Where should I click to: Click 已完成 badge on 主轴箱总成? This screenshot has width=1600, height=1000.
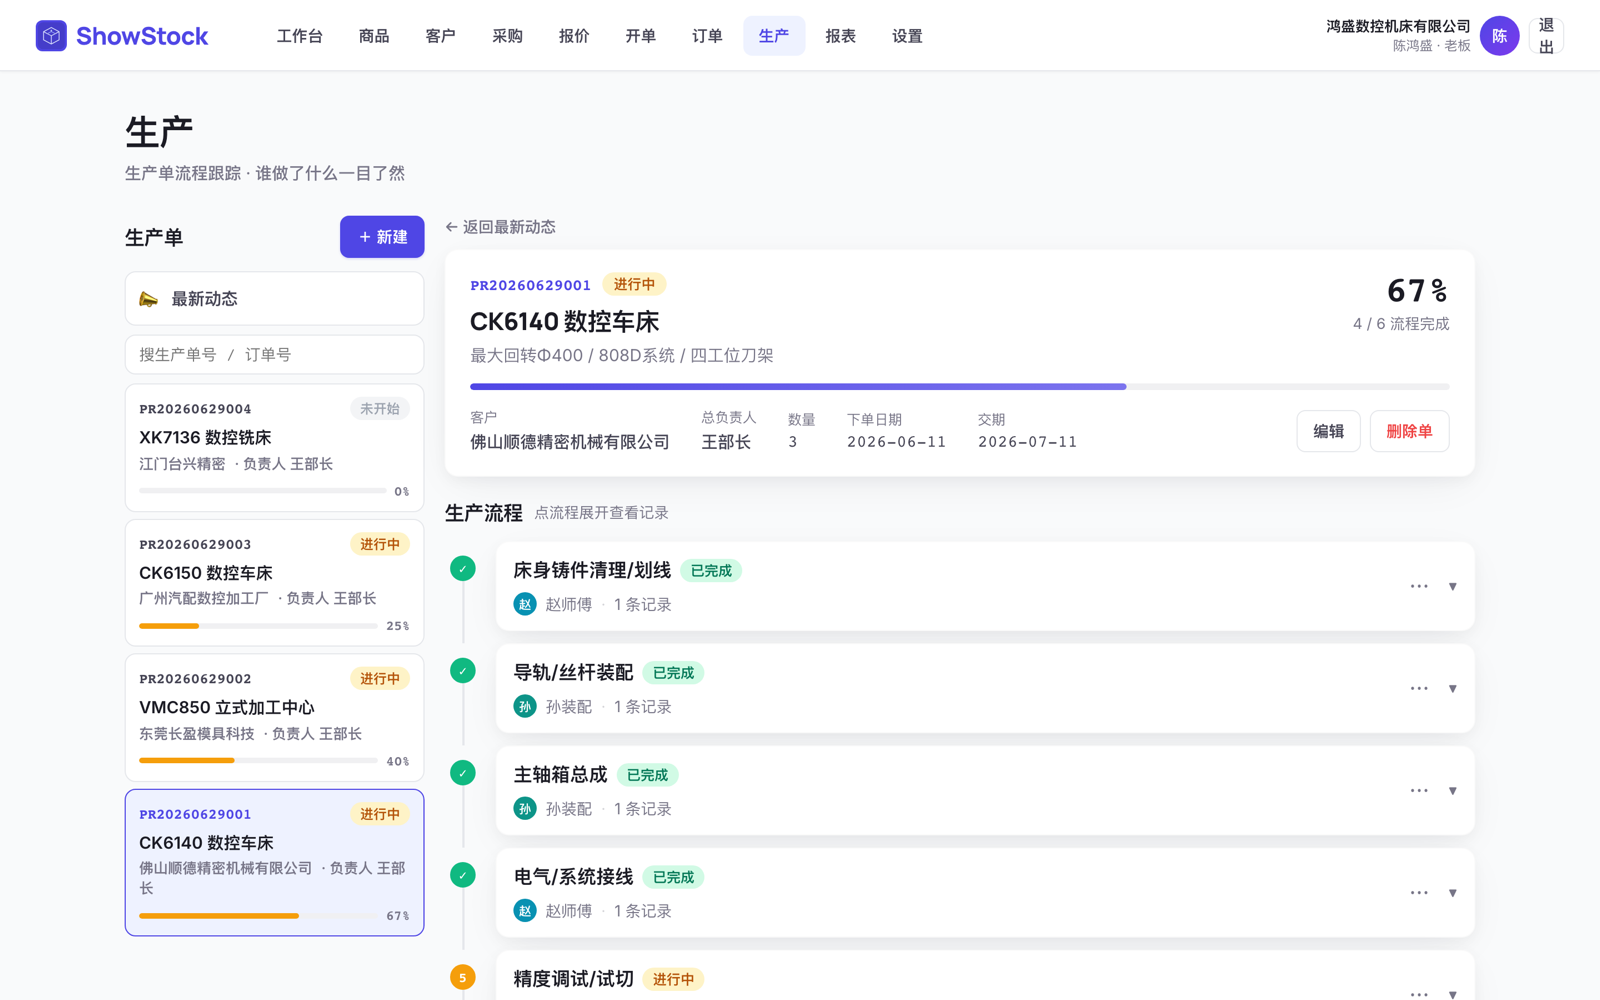647,775
